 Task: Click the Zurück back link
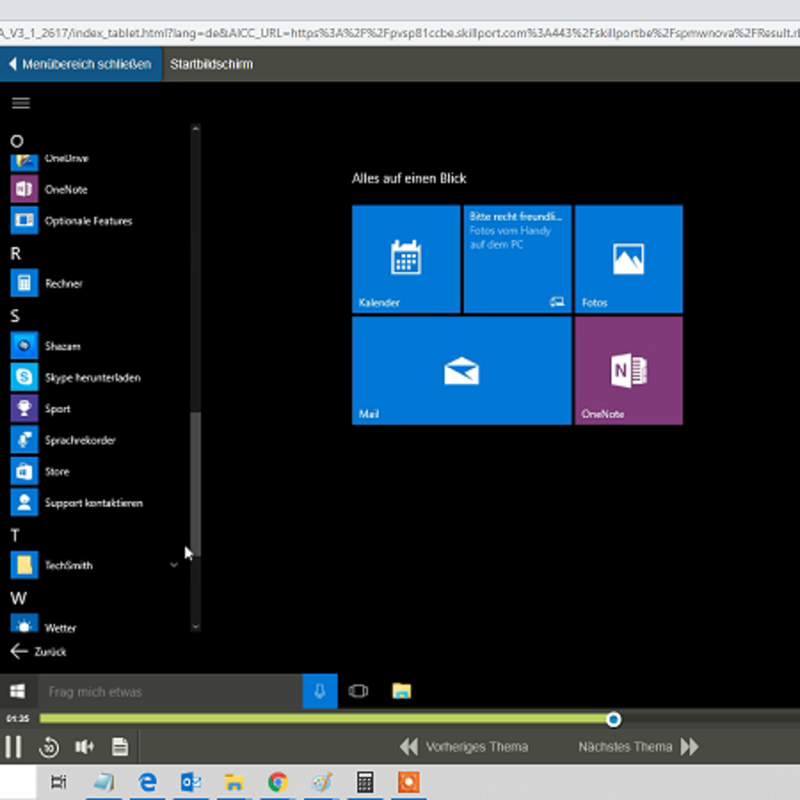[x=39, y=652]
